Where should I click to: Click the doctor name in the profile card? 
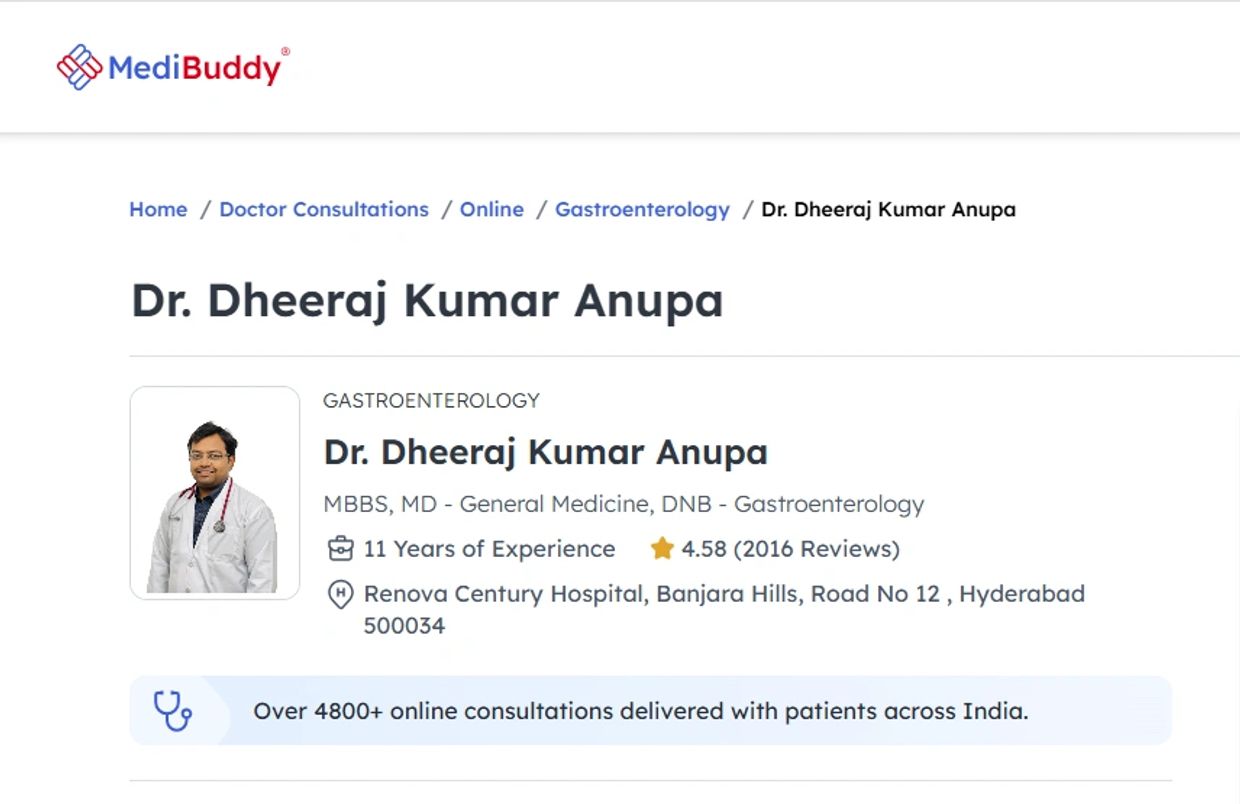click(546, 452)
